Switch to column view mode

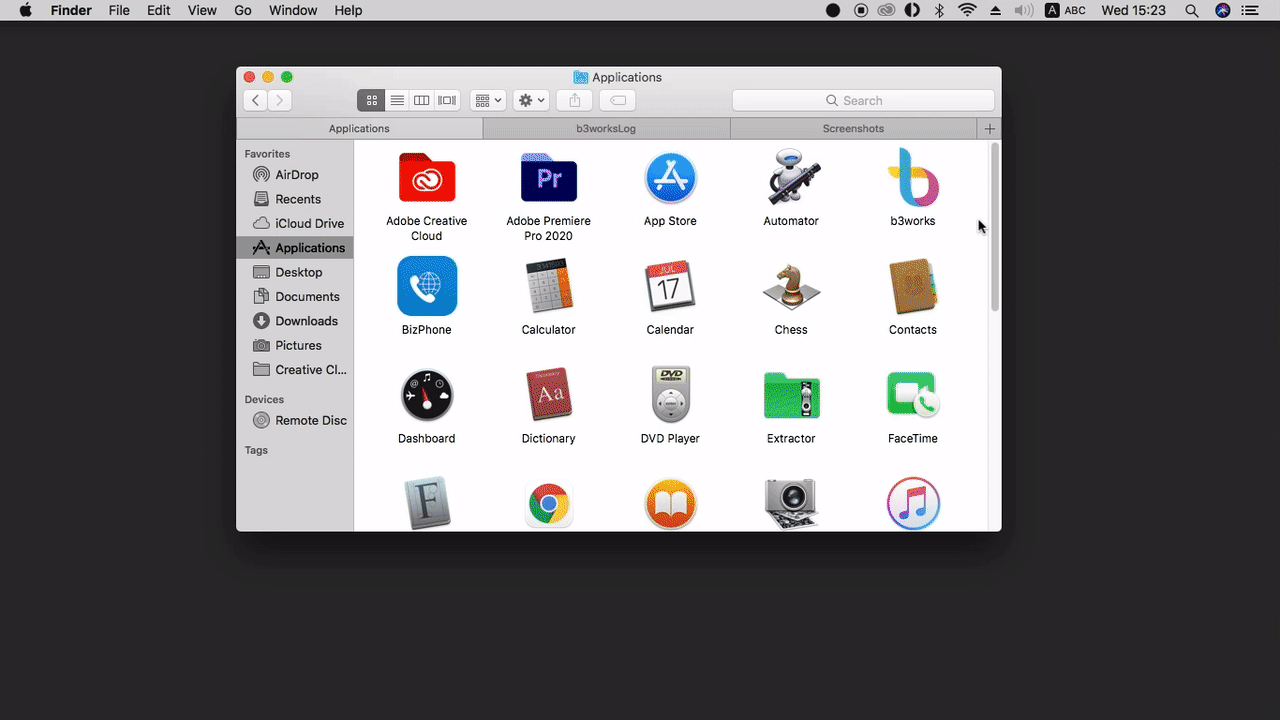coord(422,100)
